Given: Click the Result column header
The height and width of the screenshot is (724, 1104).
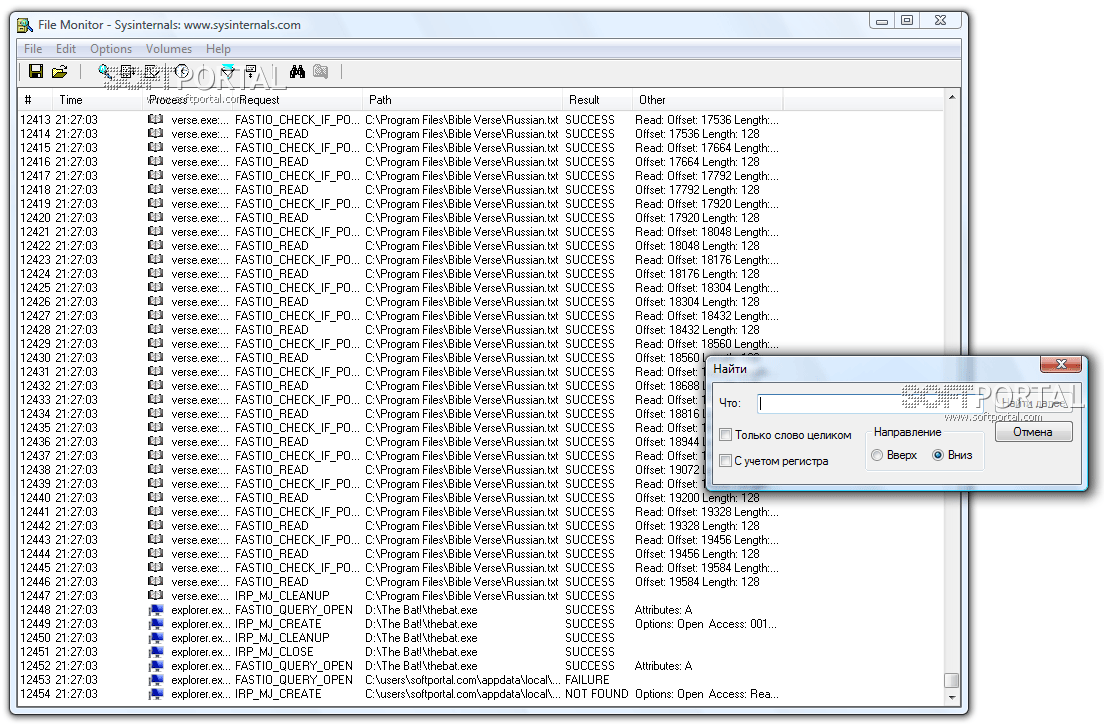Looking at the screenshot, I should tap(597, 100).
